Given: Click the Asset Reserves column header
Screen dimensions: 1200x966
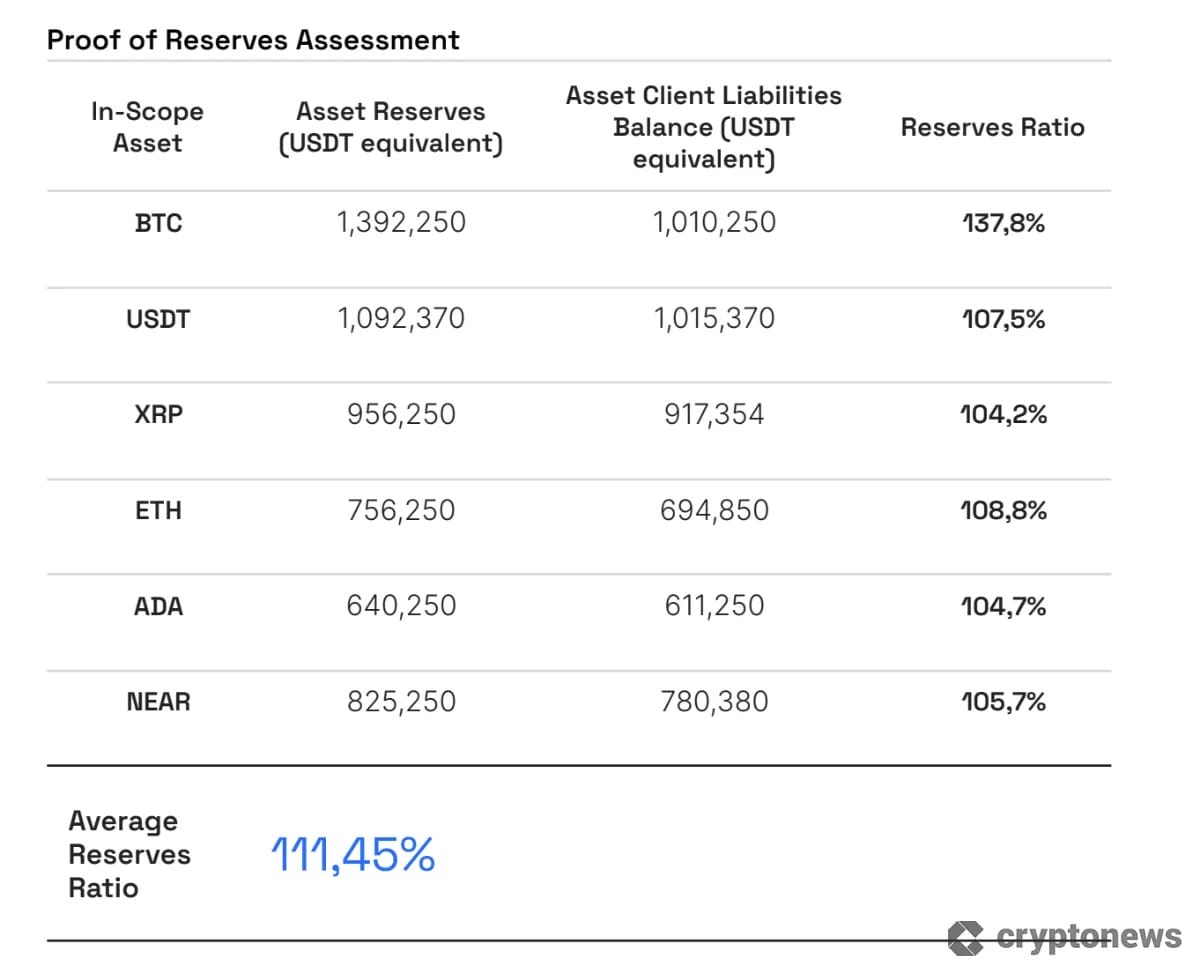Looking at the screenshot, I should pos(390,127).
